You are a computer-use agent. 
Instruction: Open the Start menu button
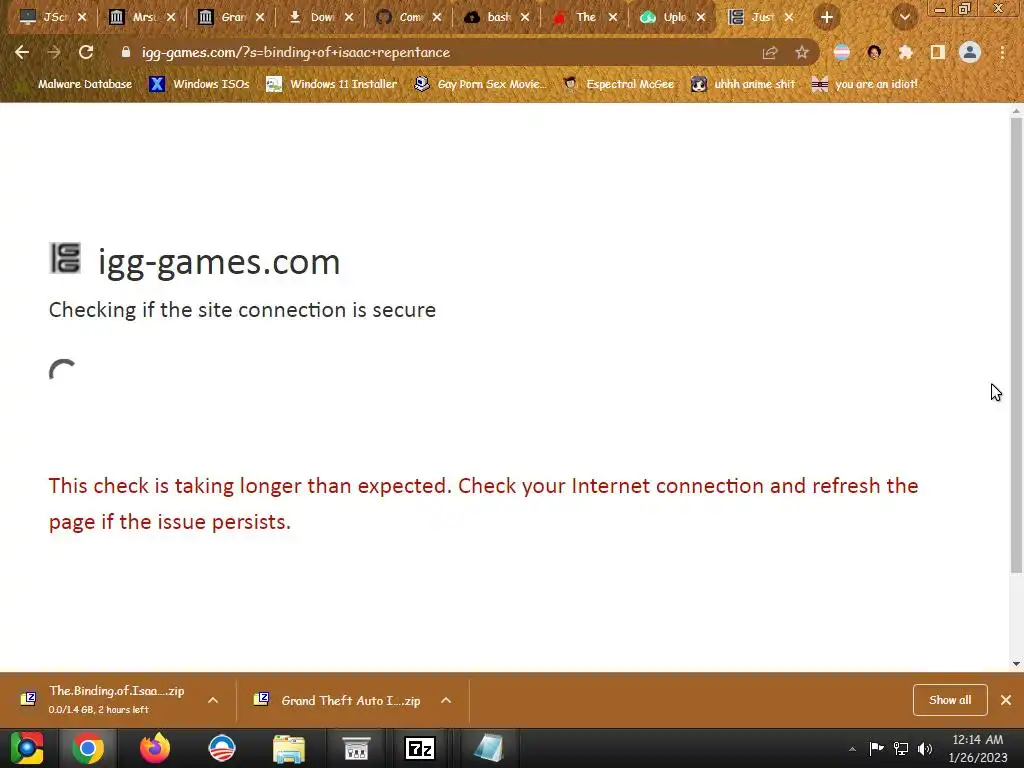click(x=27, y=748)
